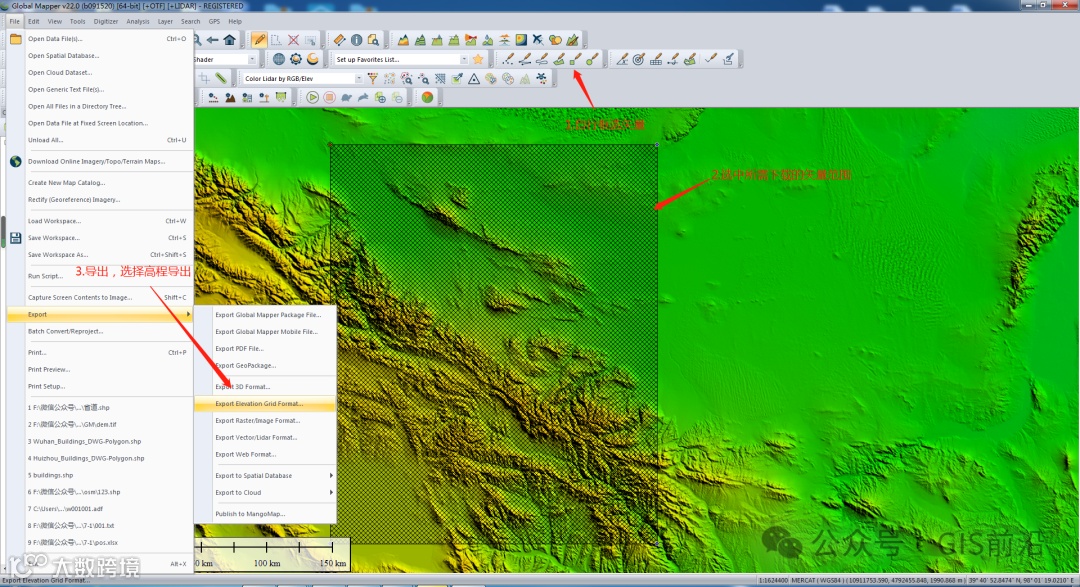The height and width of the screenshot is (587, 1080).
Task: Click the star Favorites icon
Action: pos(478,59)
